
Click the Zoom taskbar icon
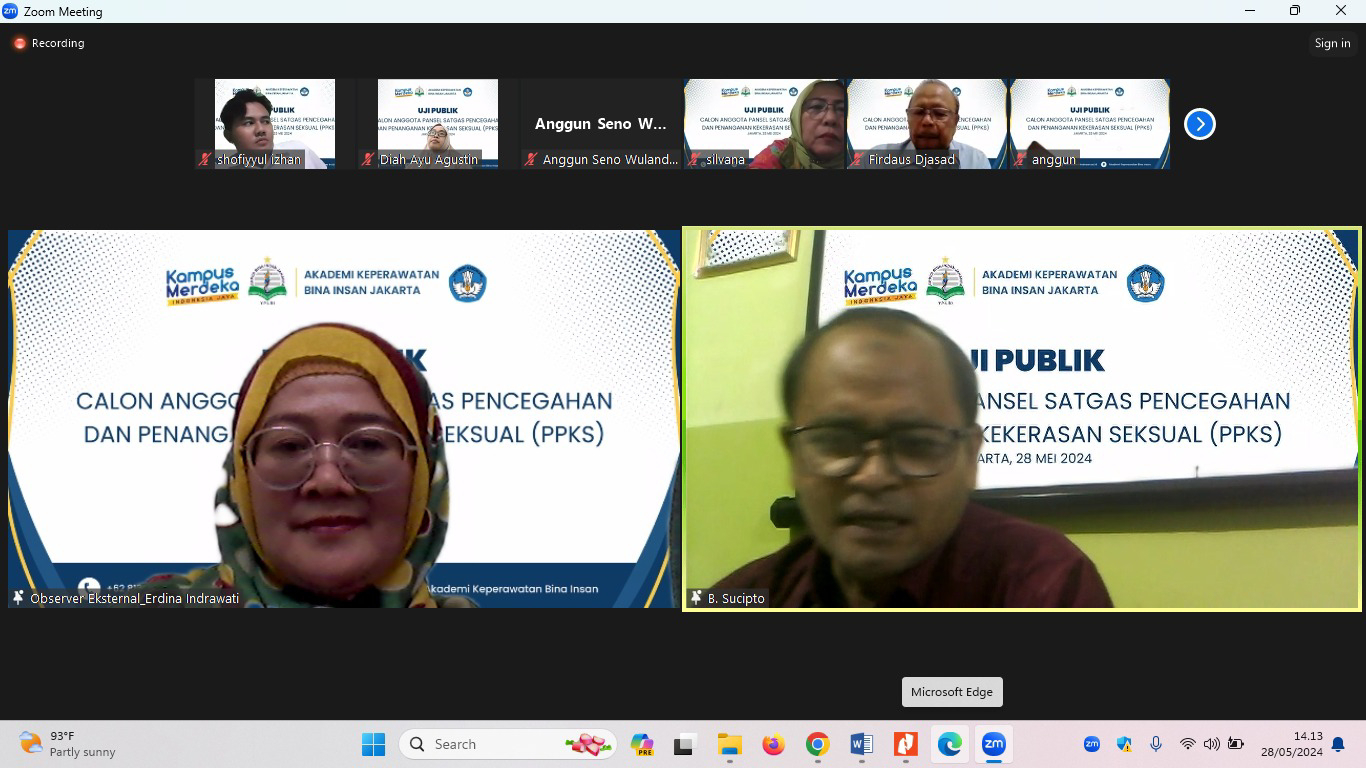coord(993,744)
